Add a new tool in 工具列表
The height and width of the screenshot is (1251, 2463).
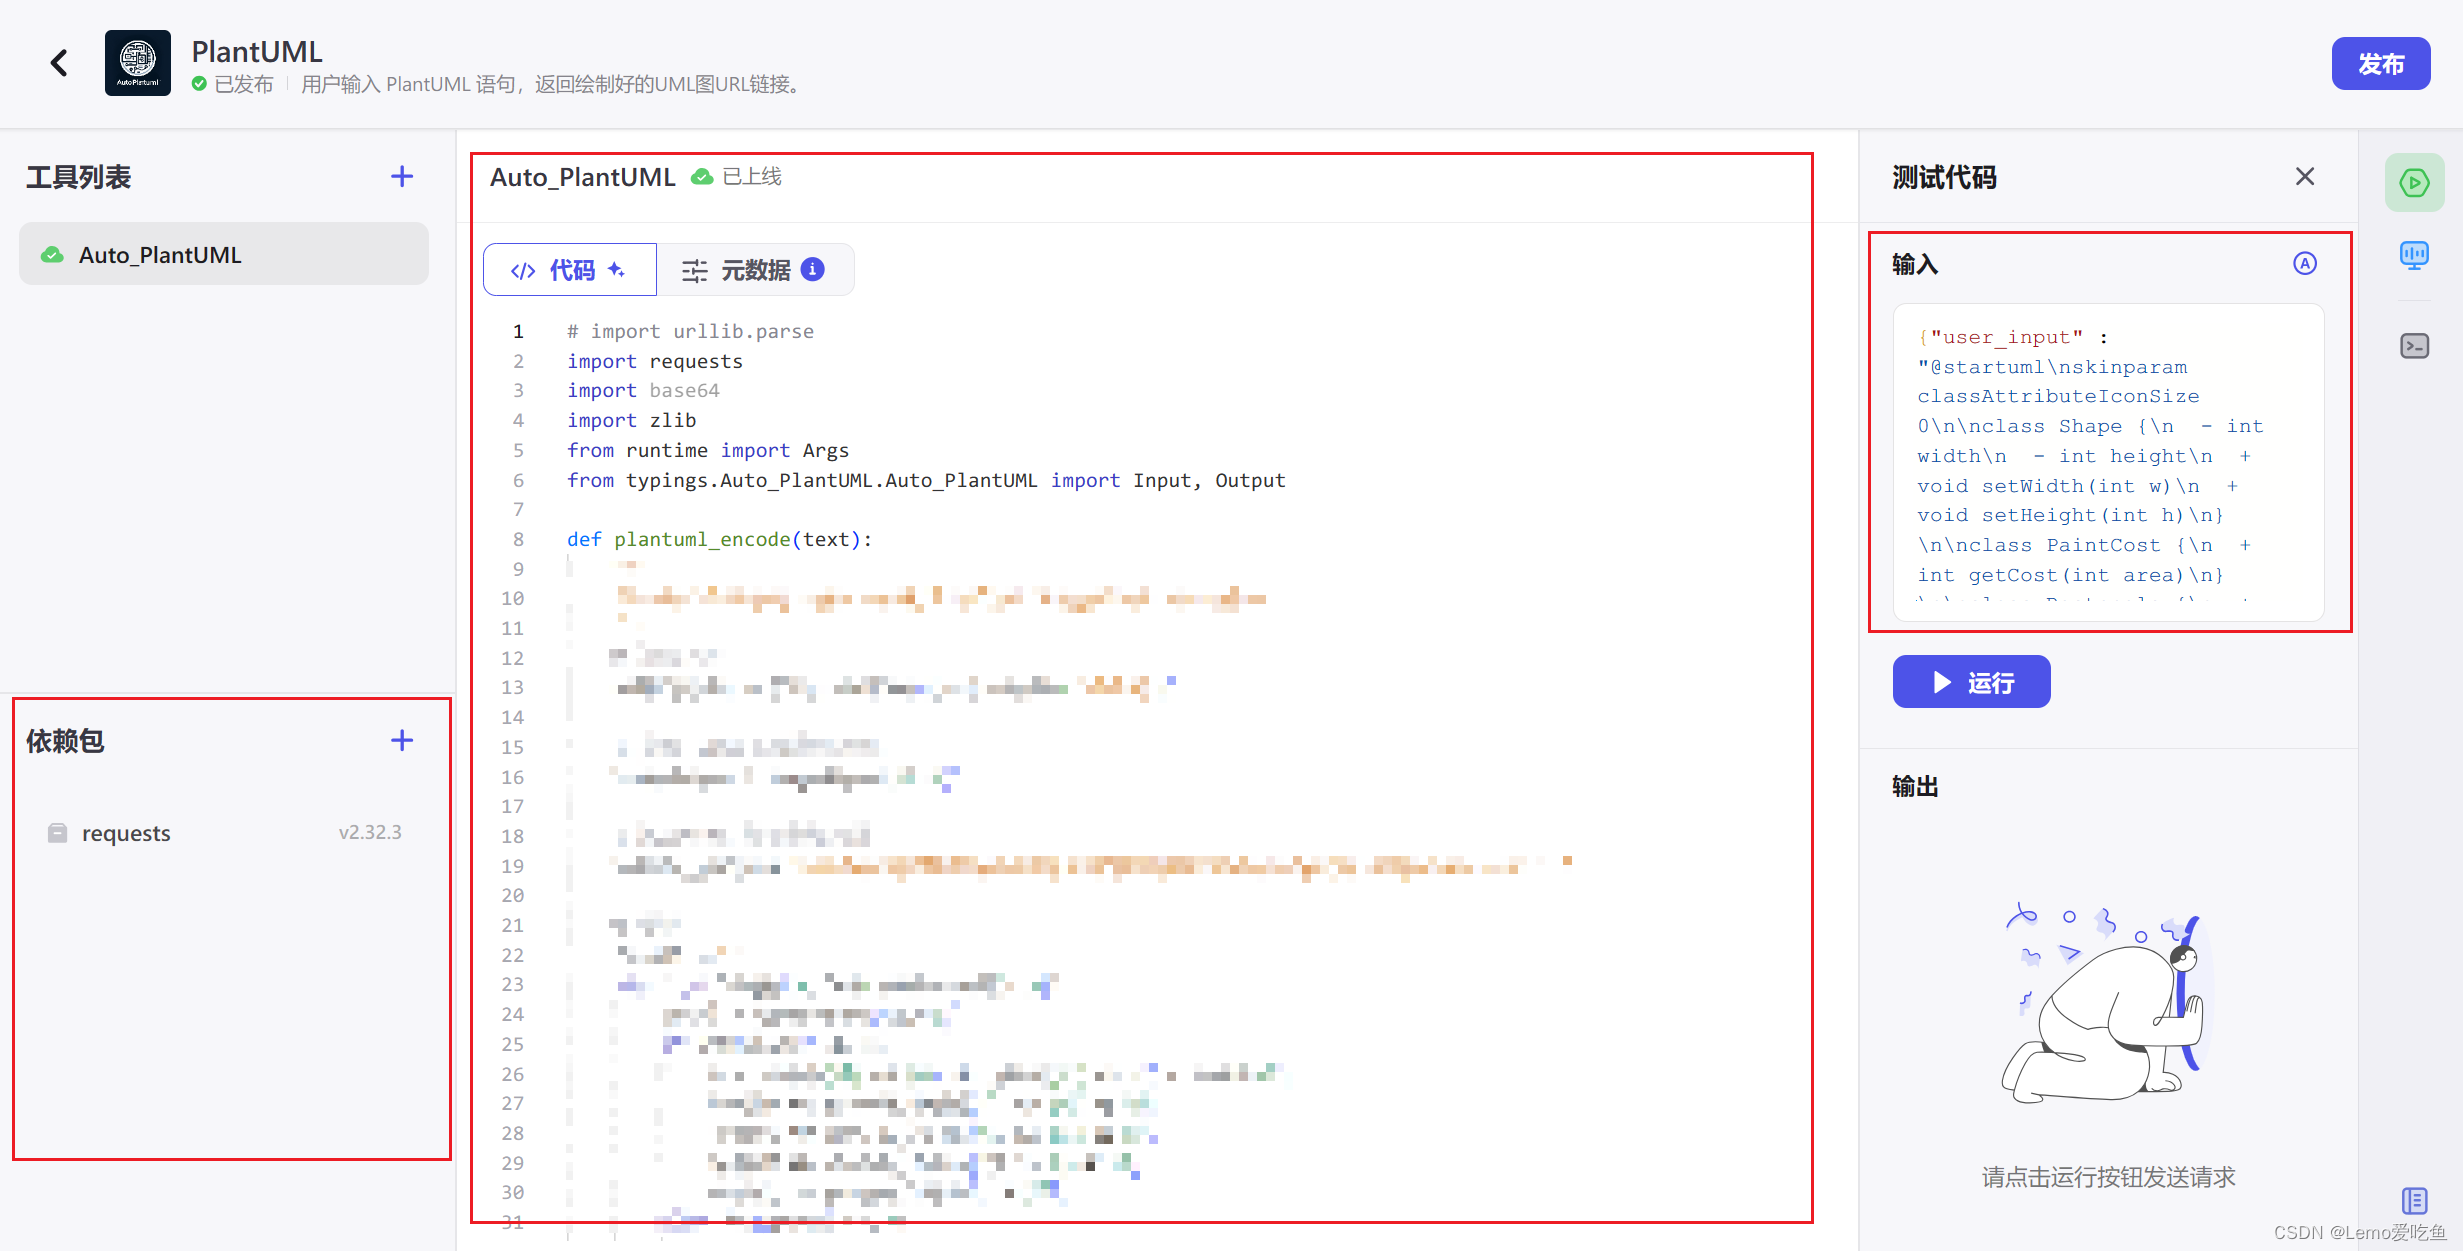pos(402,177)
